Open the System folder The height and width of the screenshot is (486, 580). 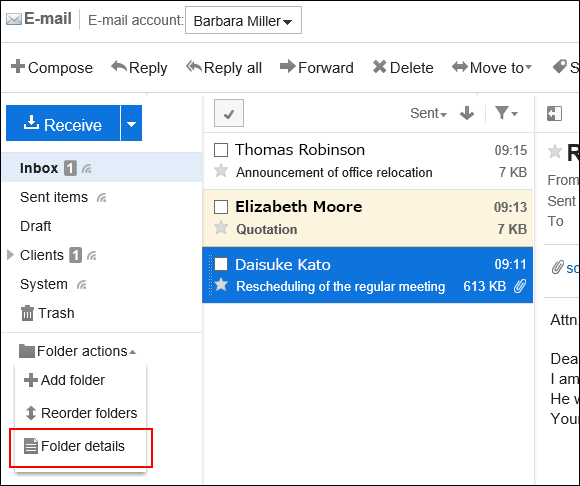[x=44, y=284]
